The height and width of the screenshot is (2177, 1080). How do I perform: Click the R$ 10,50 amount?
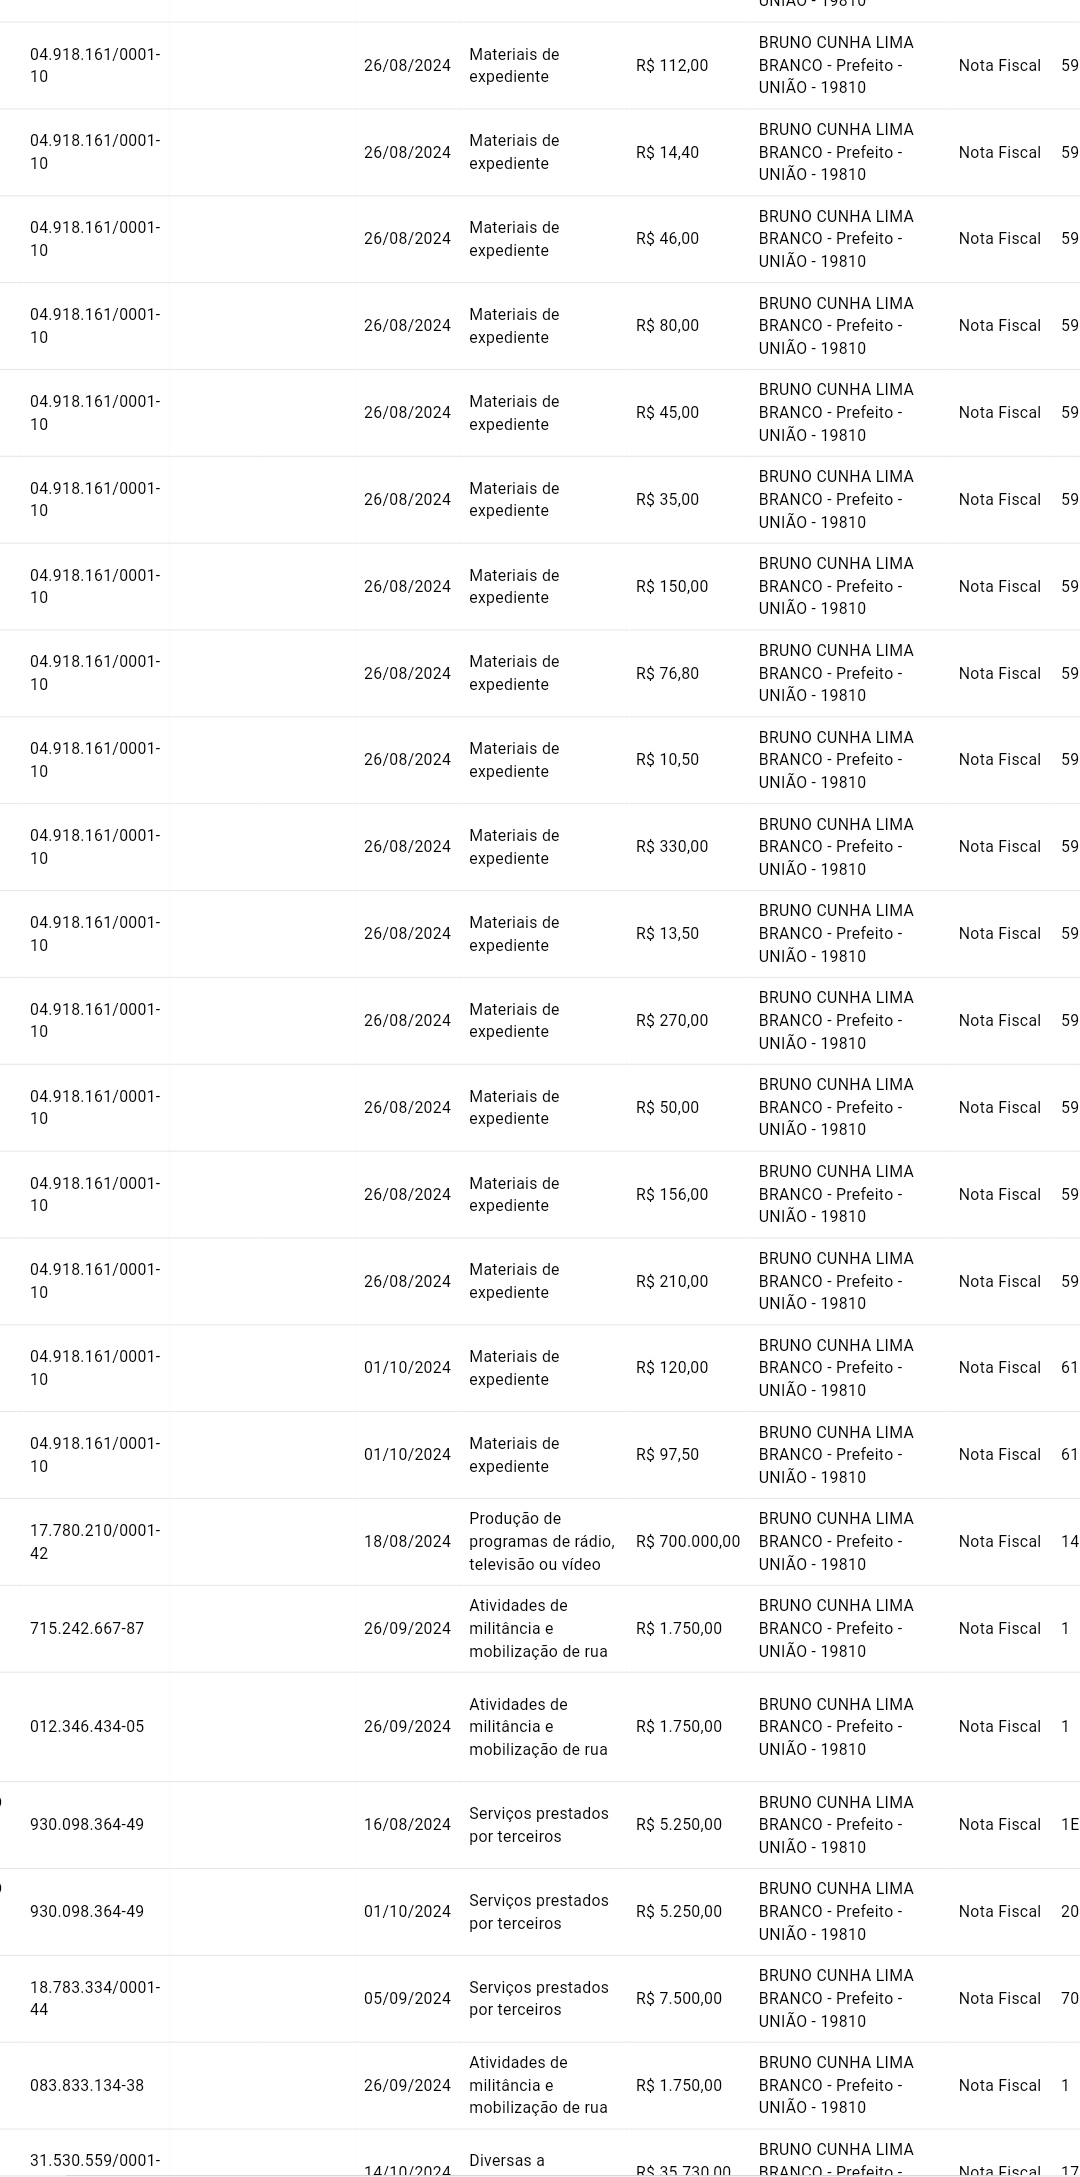coord(667,759)
